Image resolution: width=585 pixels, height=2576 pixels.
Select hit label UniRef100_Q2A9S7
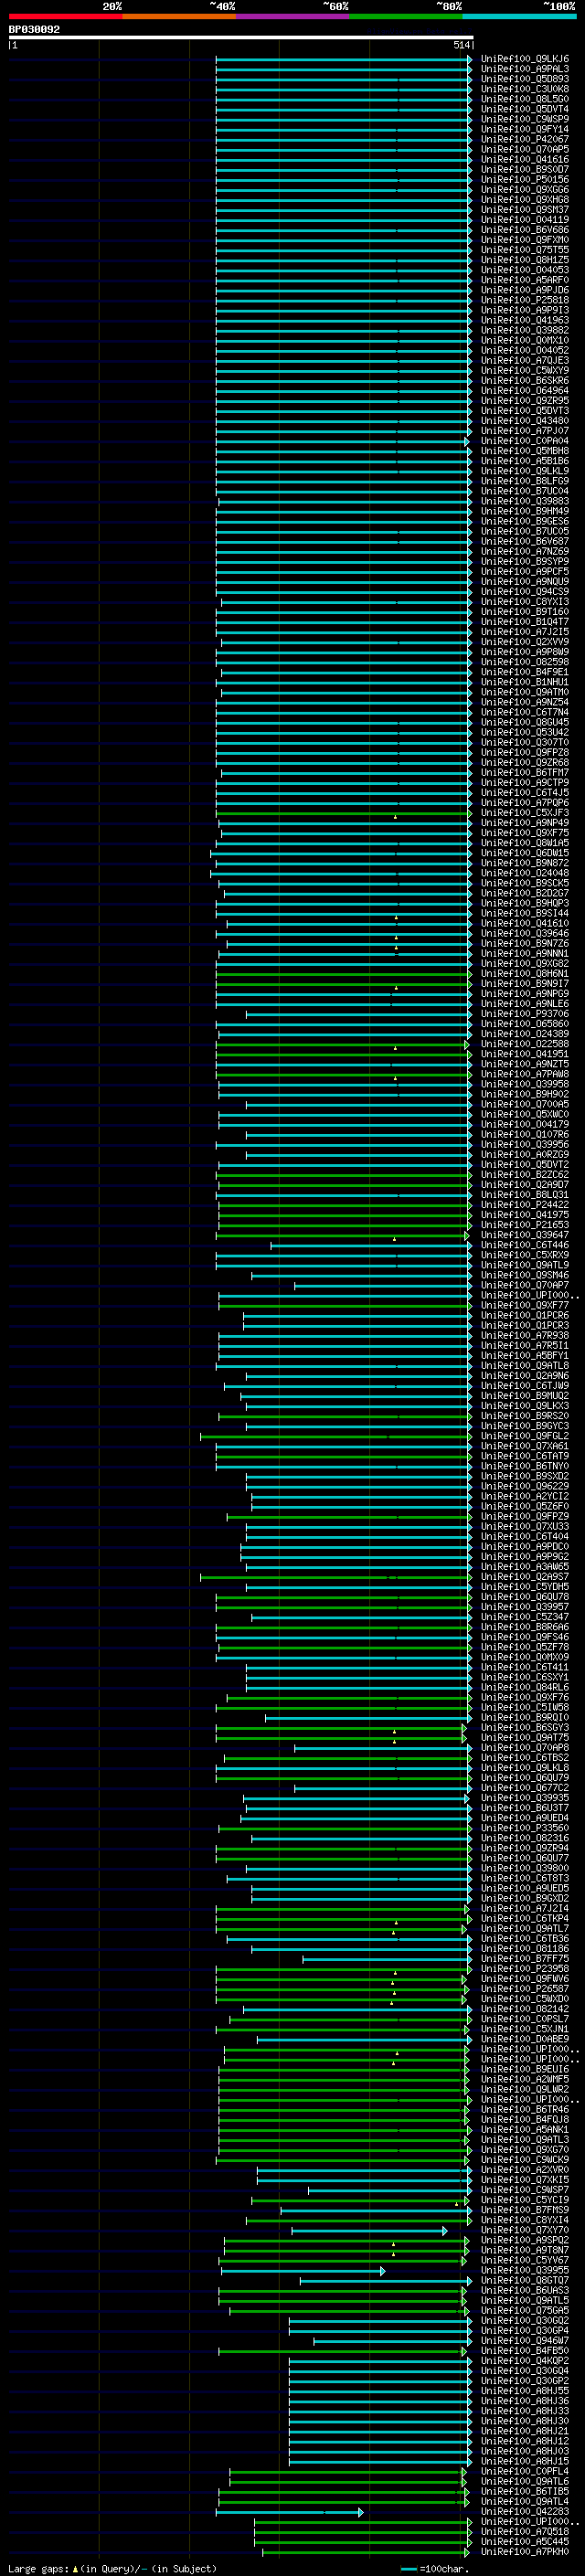coord(525,1577)
